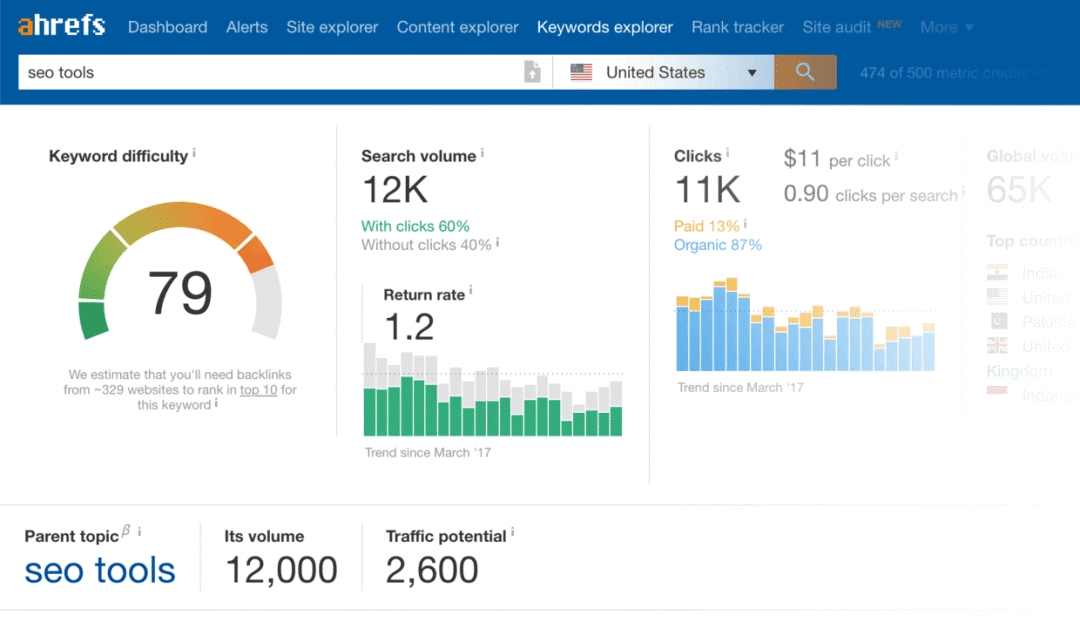Viewport: 1080px width, 629px height.
Task: Expand the More menu in navigation
Action: 946,27
